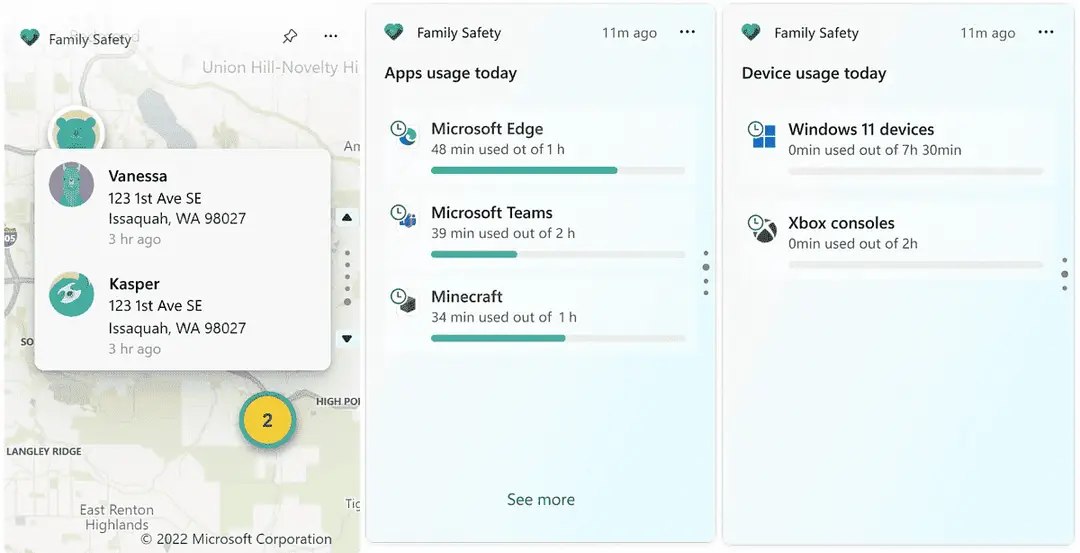
Task: Click the Microsoft Edge usage progress bar
Action: (x=558, y=170)
